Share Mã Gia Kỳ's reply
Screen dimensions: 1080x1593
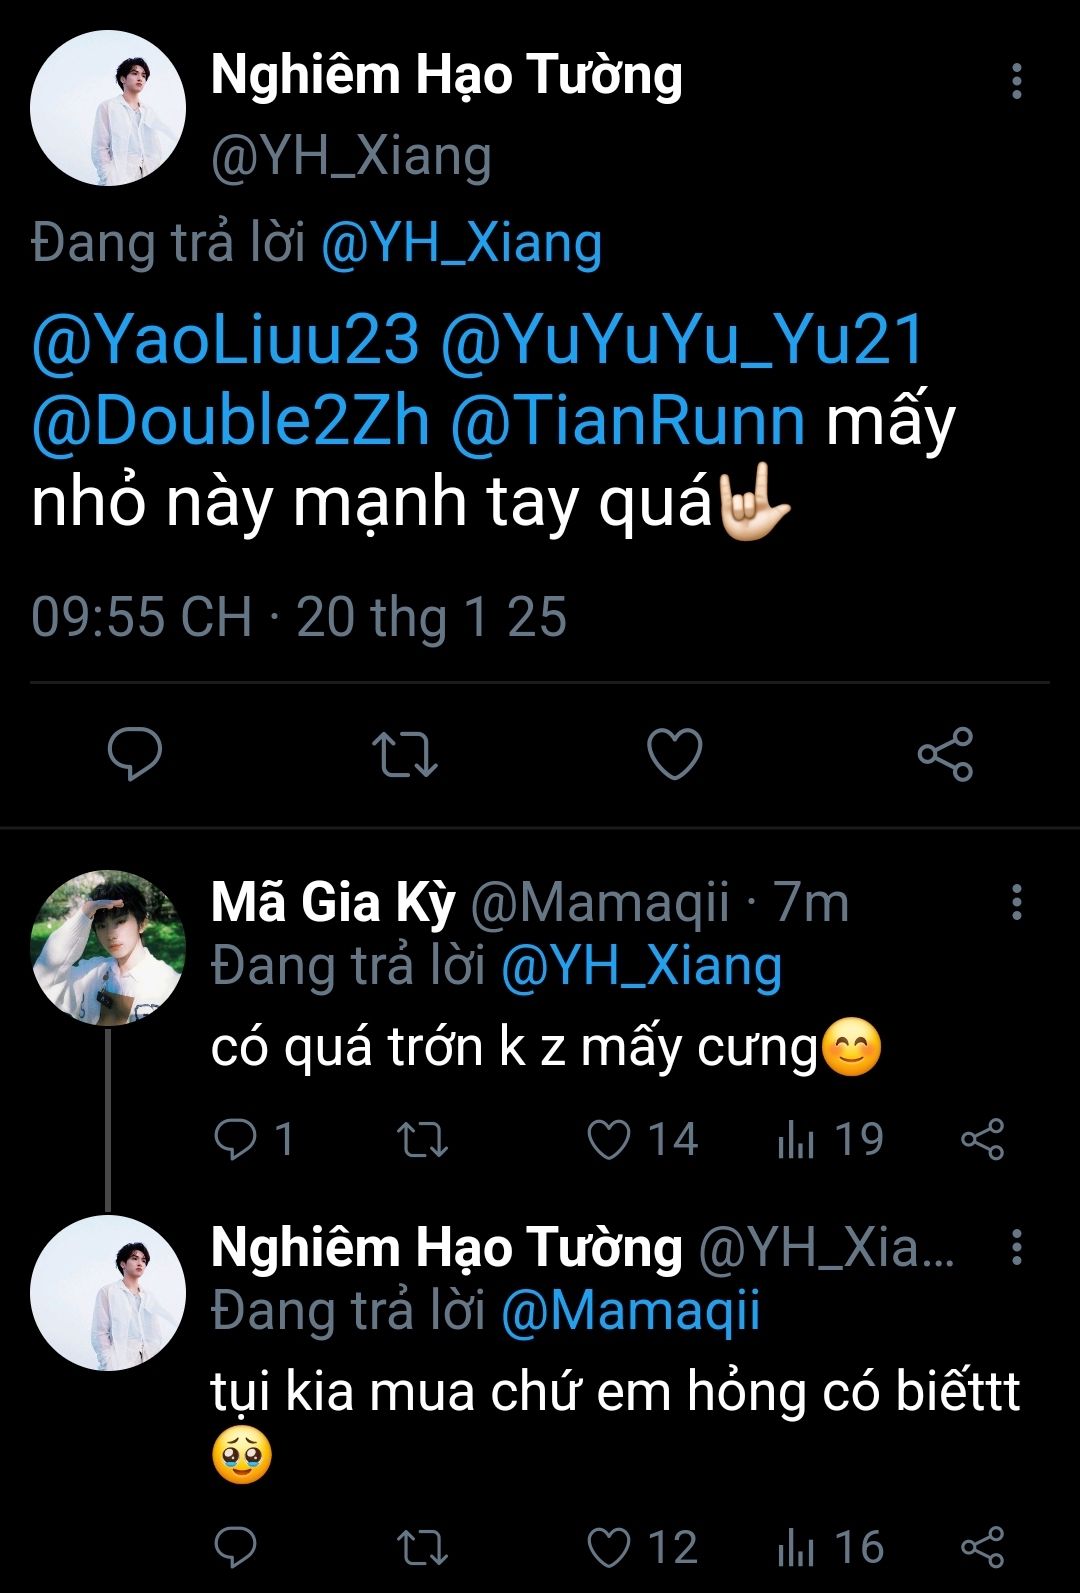(x=982, y=1140)
